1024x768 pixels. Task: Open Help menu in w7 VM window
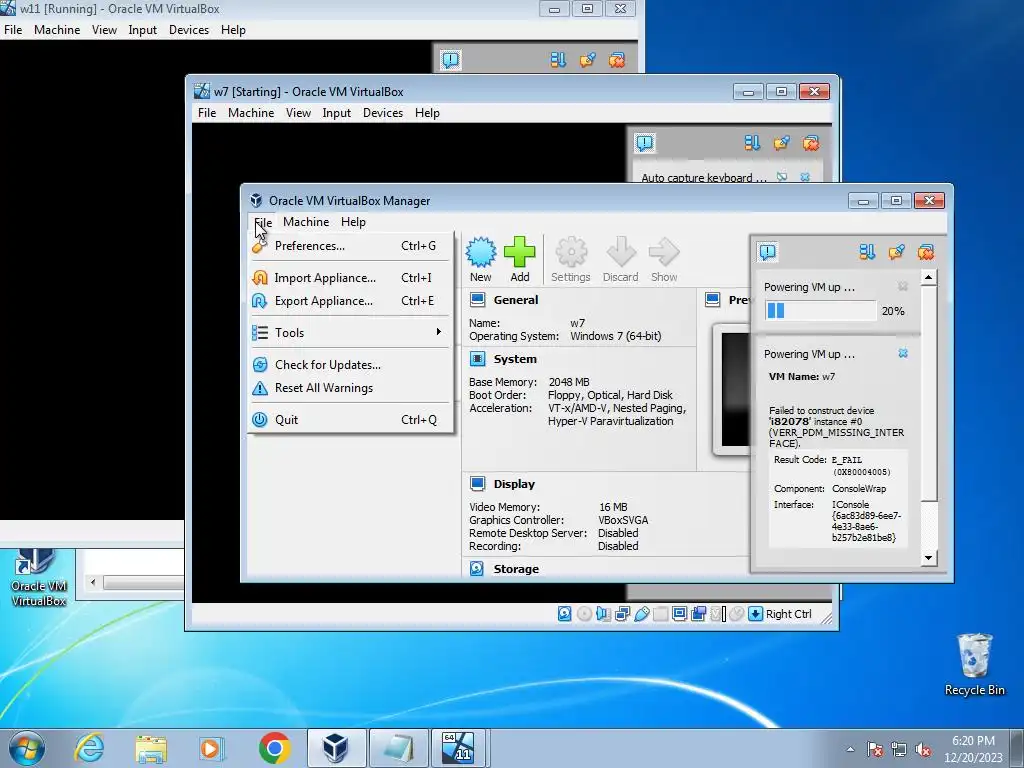[x=427, y=113]
